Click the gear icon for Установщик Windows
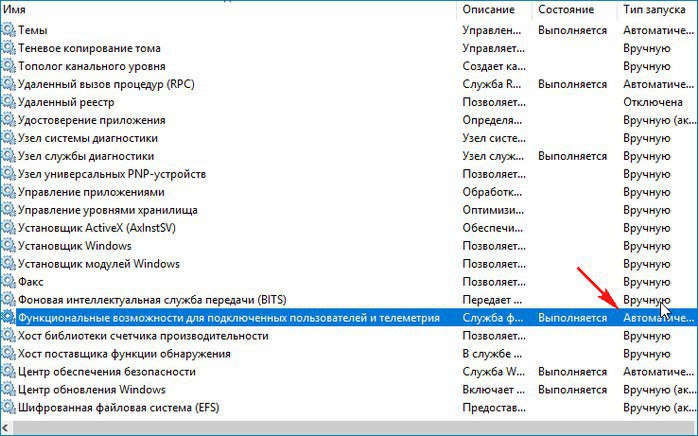The image size is (698, 436). click(x=8, y=246)
